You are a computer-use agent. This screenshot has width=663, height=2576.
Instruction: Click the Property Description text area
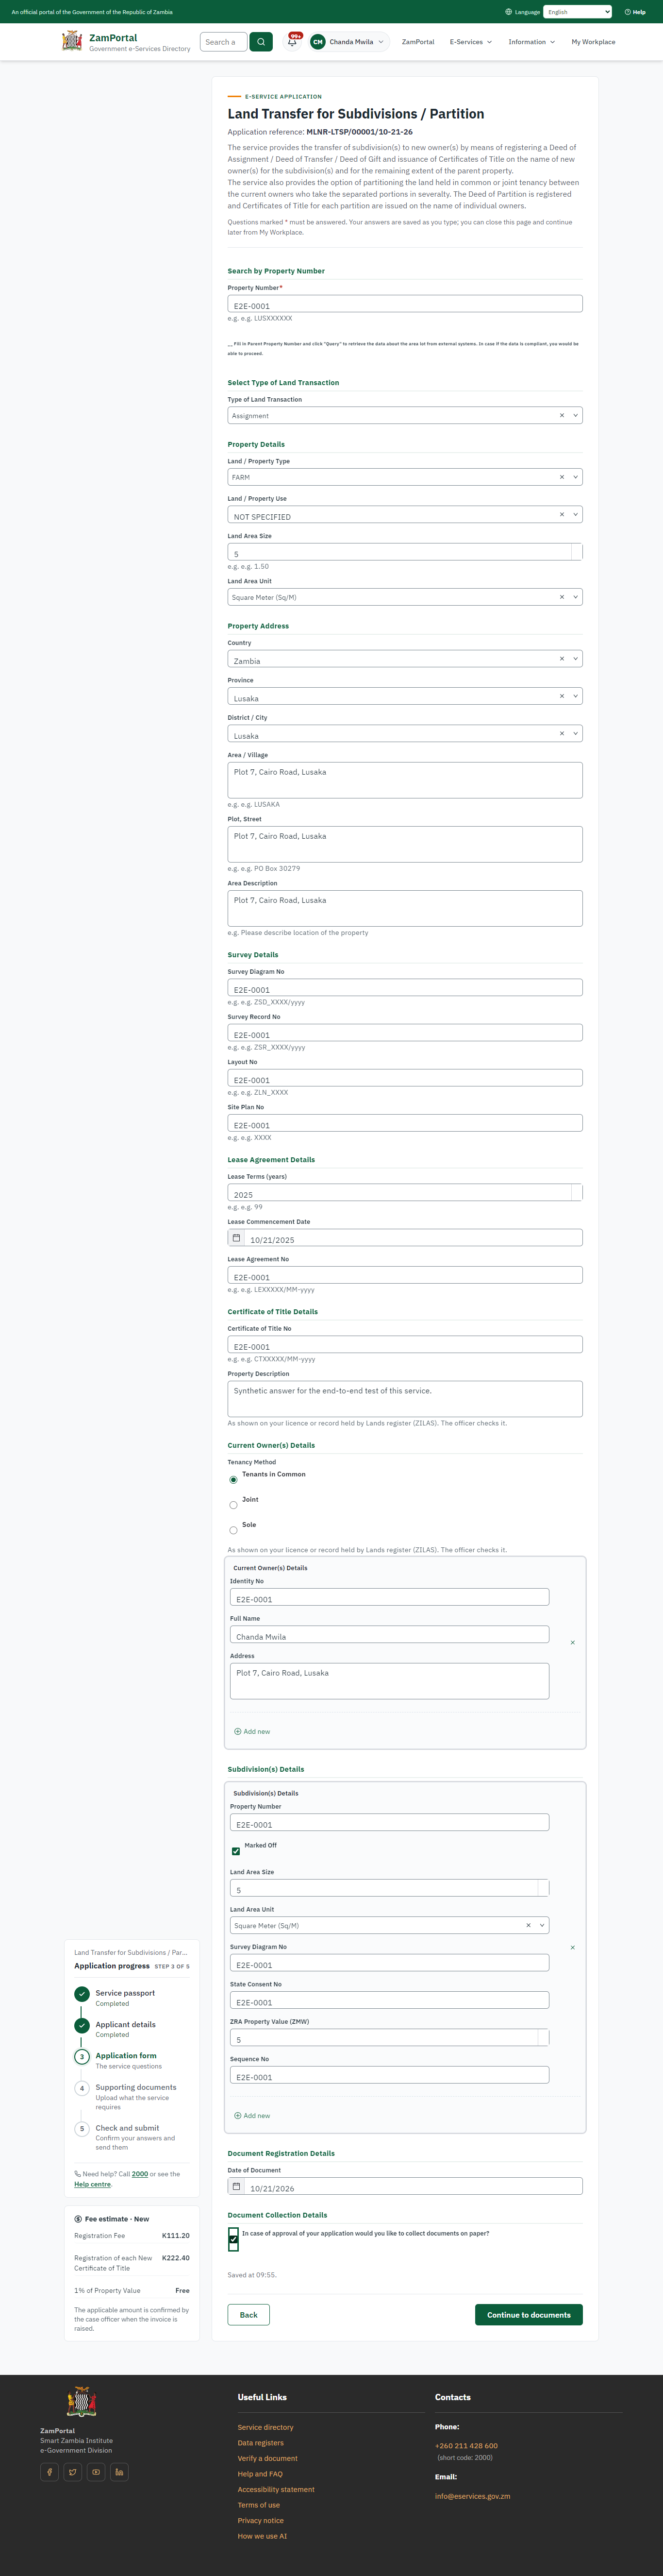tap(405, 1399)
